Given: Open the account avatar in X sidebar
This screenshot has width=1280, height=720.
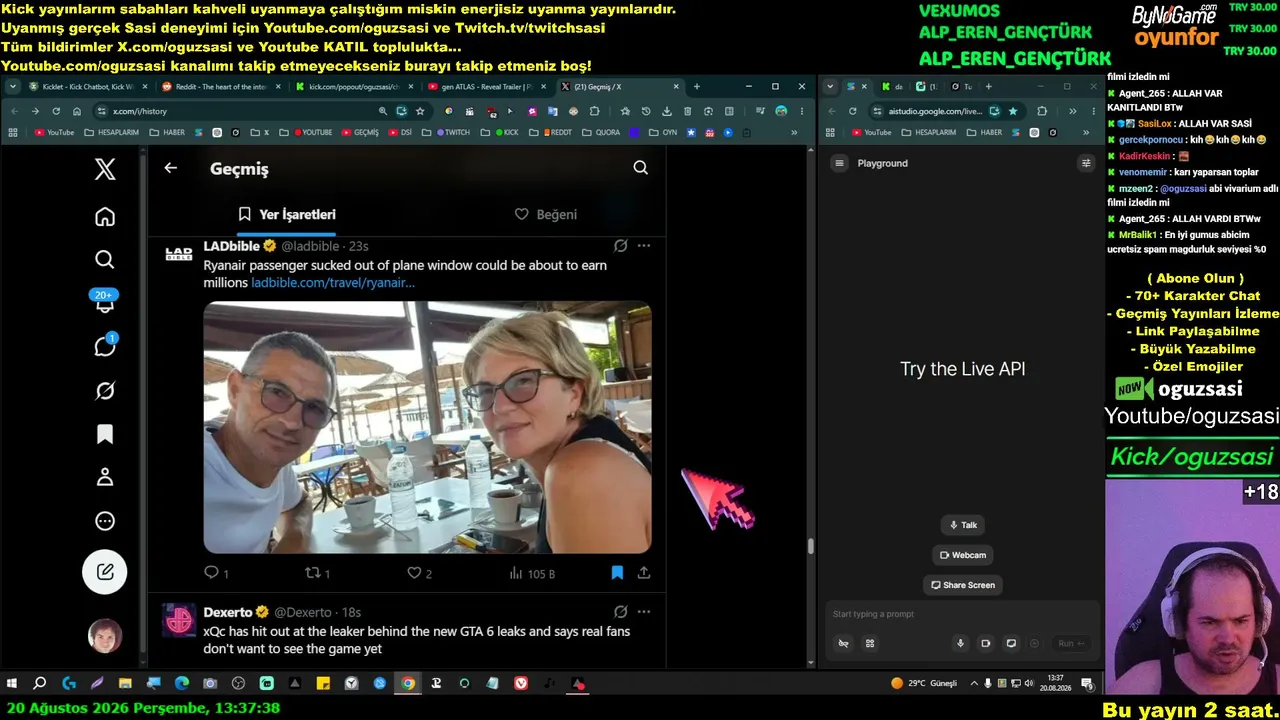Looking at the screenshot, I should pyautogui.click(x=105, y=635).
